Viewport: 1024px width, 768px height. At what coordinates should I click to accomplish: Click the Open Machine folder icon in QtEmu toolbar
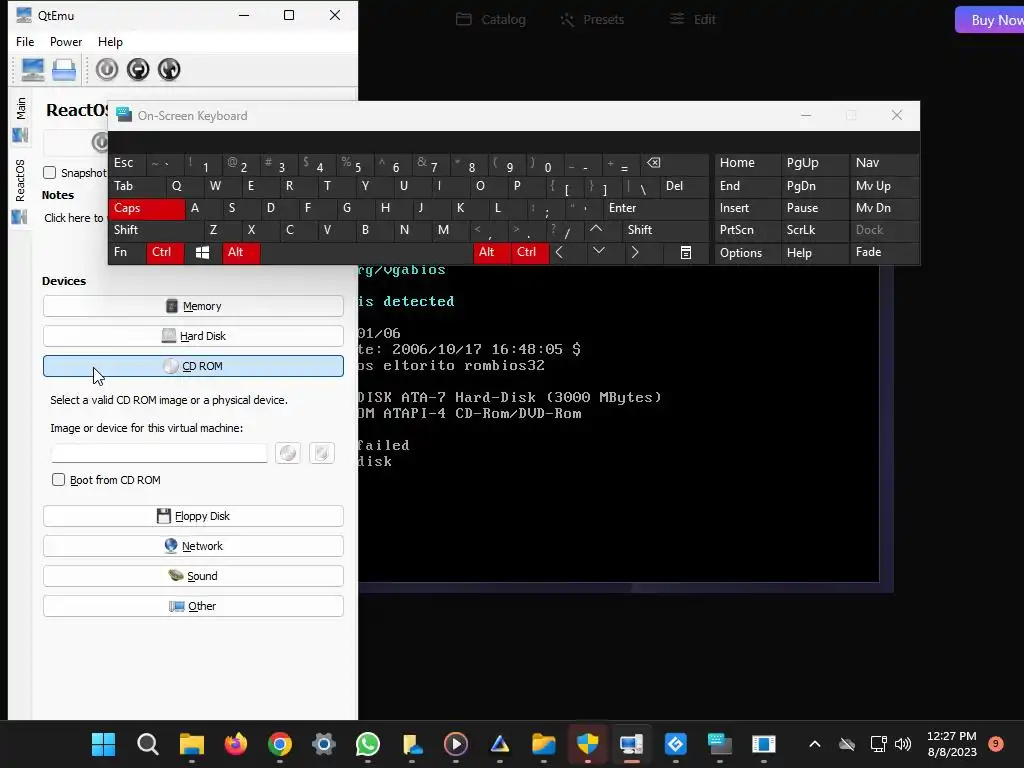click(x=64, y=69)
